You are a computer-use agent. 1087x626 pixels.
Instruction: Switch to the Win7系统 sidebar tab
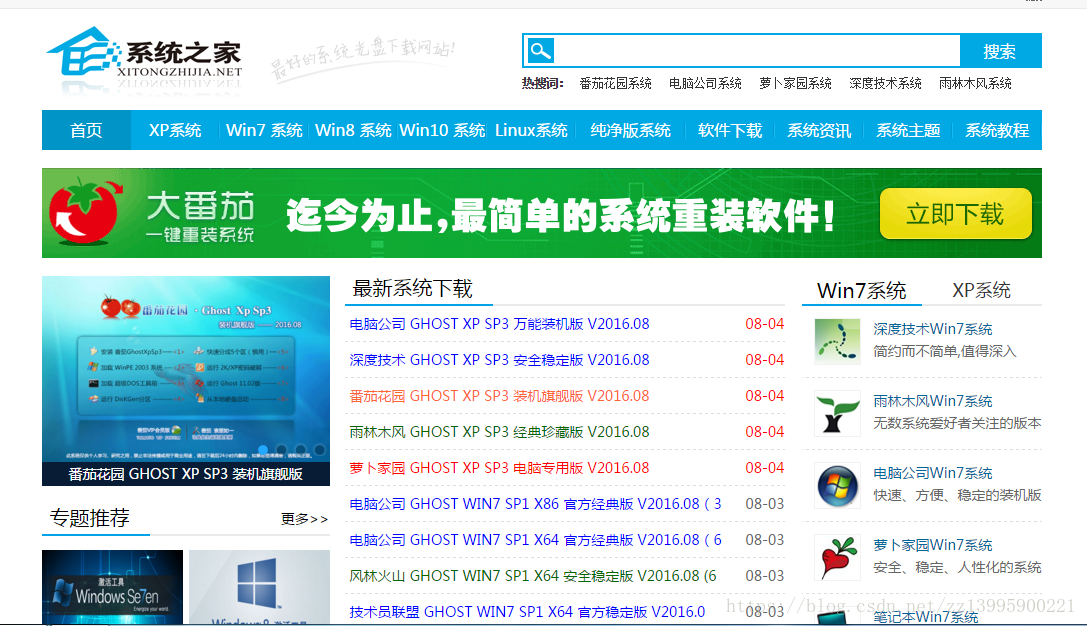pyautogui.click(x=862, y=290)
